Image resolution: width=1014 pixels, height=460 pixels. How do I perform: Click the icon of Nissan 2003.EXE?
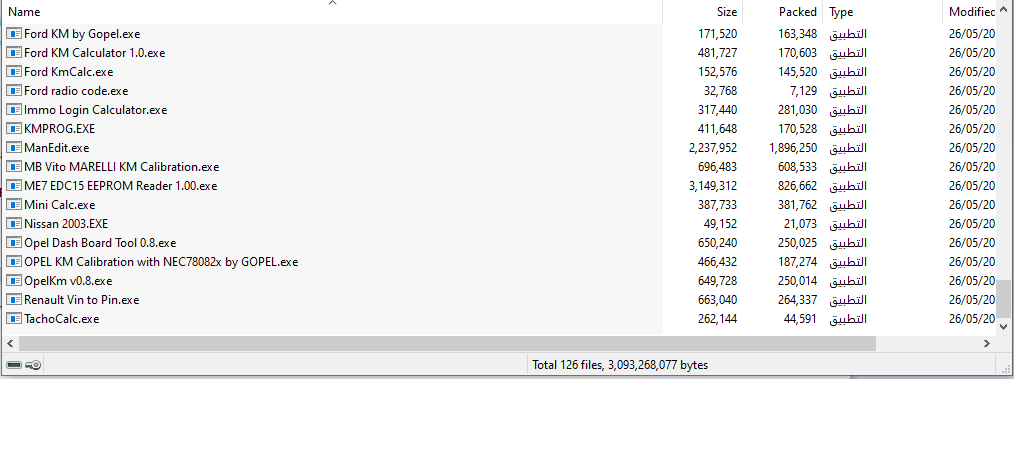pos(14,224)
